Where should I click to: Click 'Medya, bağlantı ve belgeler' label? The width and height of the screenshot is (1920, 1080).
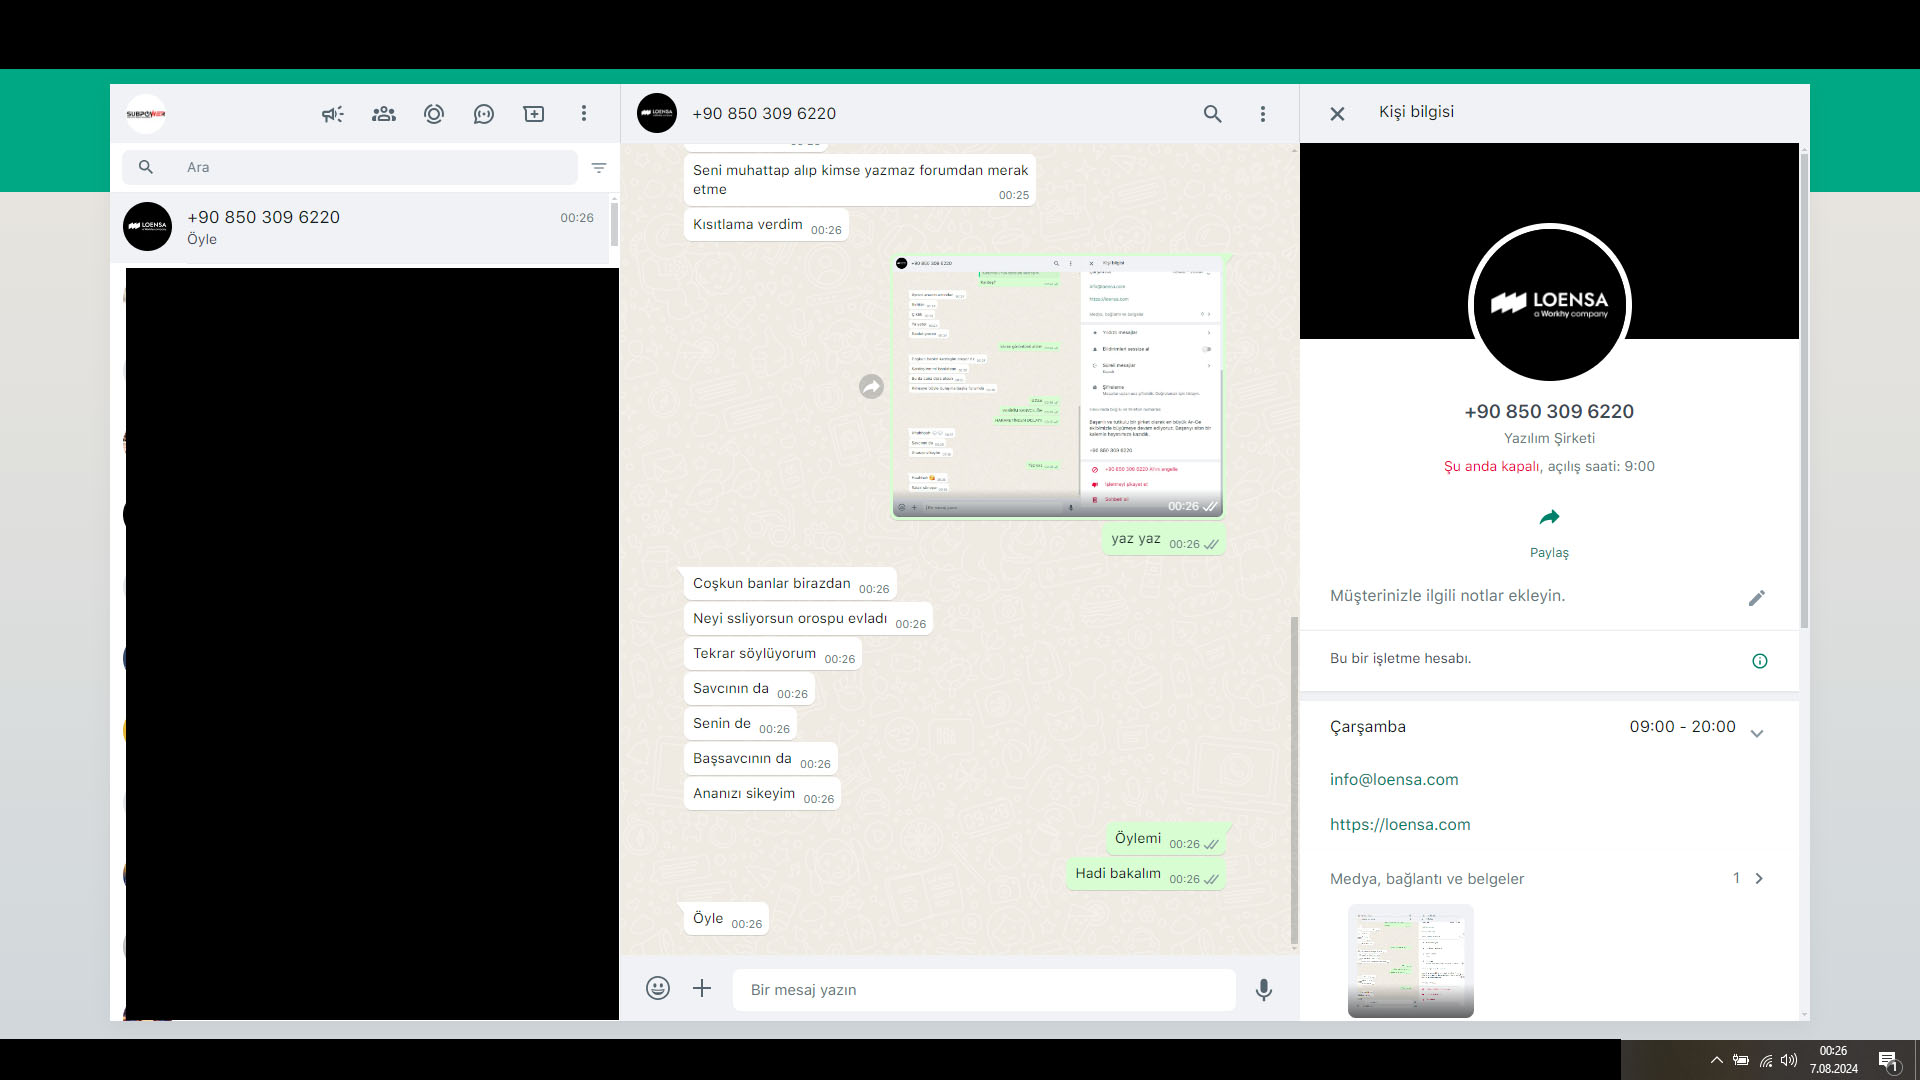pos(1427,879)
